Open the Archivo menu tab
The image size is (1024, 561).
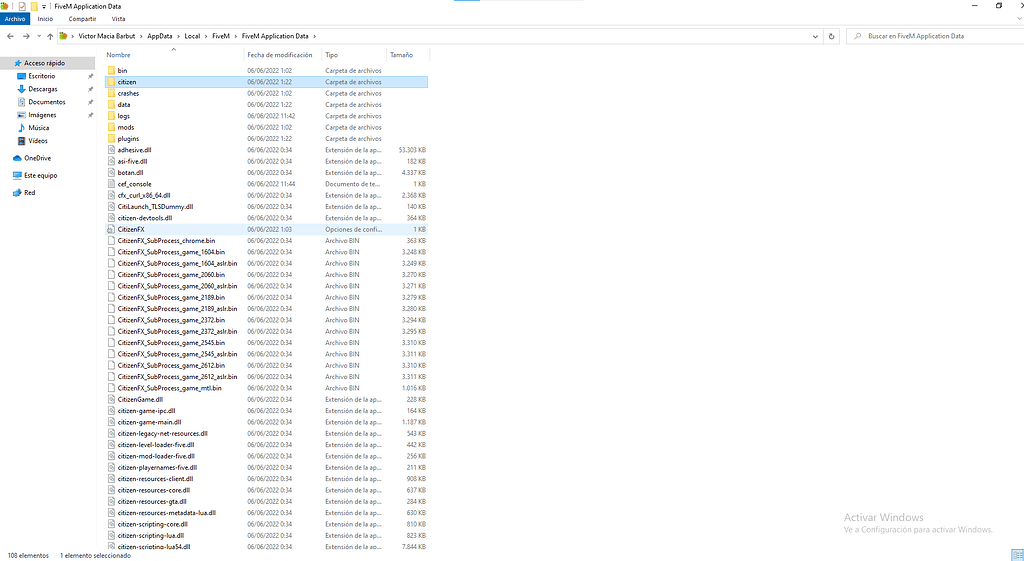tap(15, 19)
